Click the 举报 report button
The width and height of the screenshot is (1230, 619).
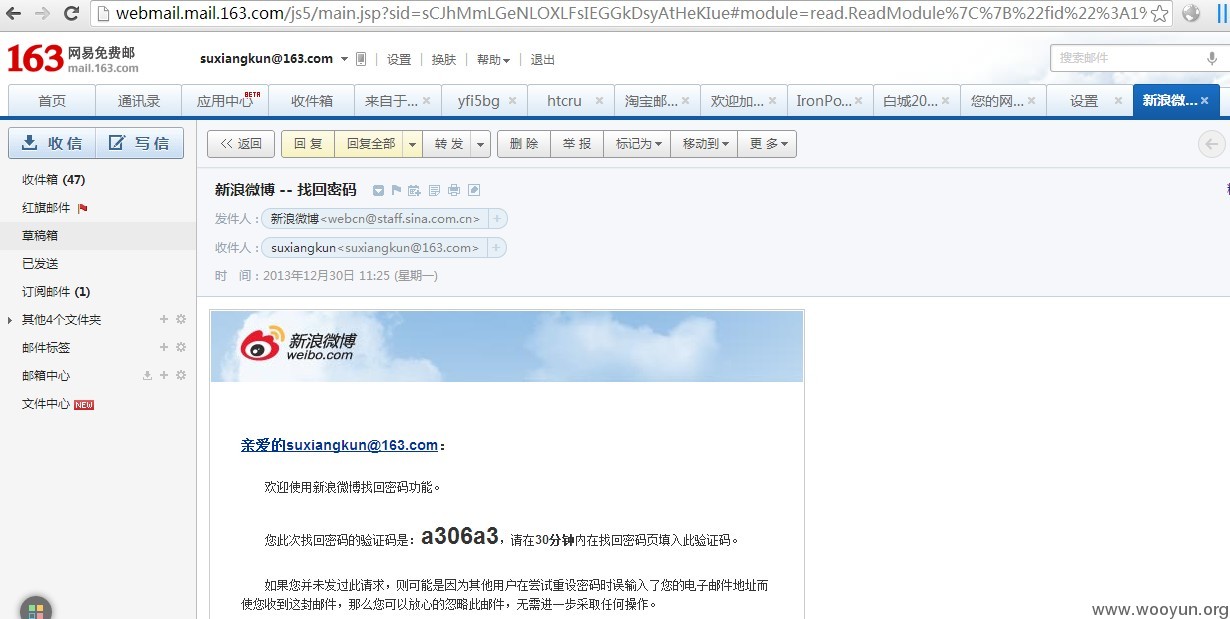pyautogui.click(x=577, y=144)
